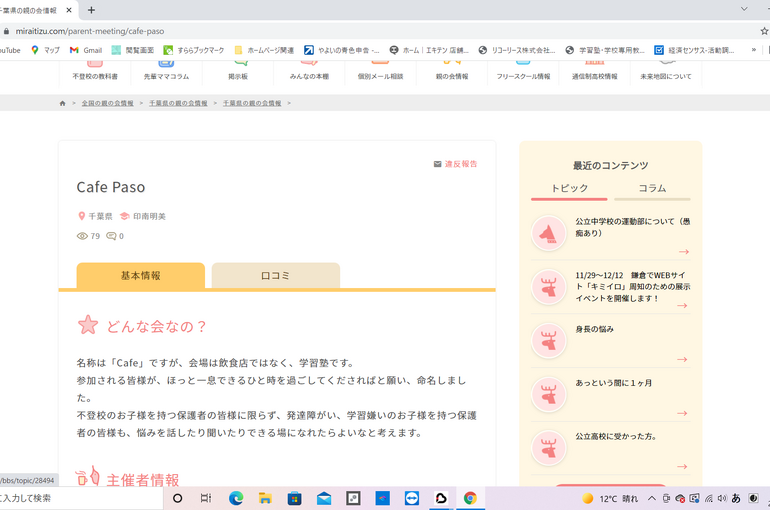The height and width of the screenshot is (510, 770).
Task: Open the Gmail bookmark
Action: pos(85,50)
